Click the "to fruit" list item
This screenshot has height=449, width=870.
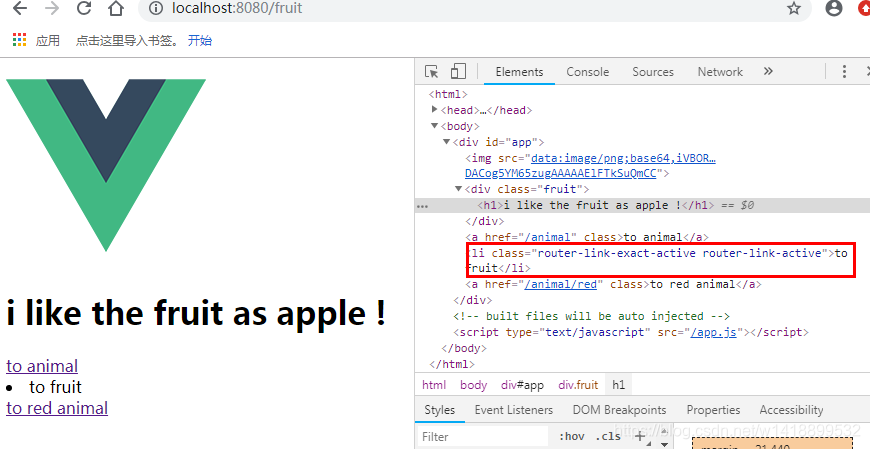pyautogui.click(x=55, y=387)
